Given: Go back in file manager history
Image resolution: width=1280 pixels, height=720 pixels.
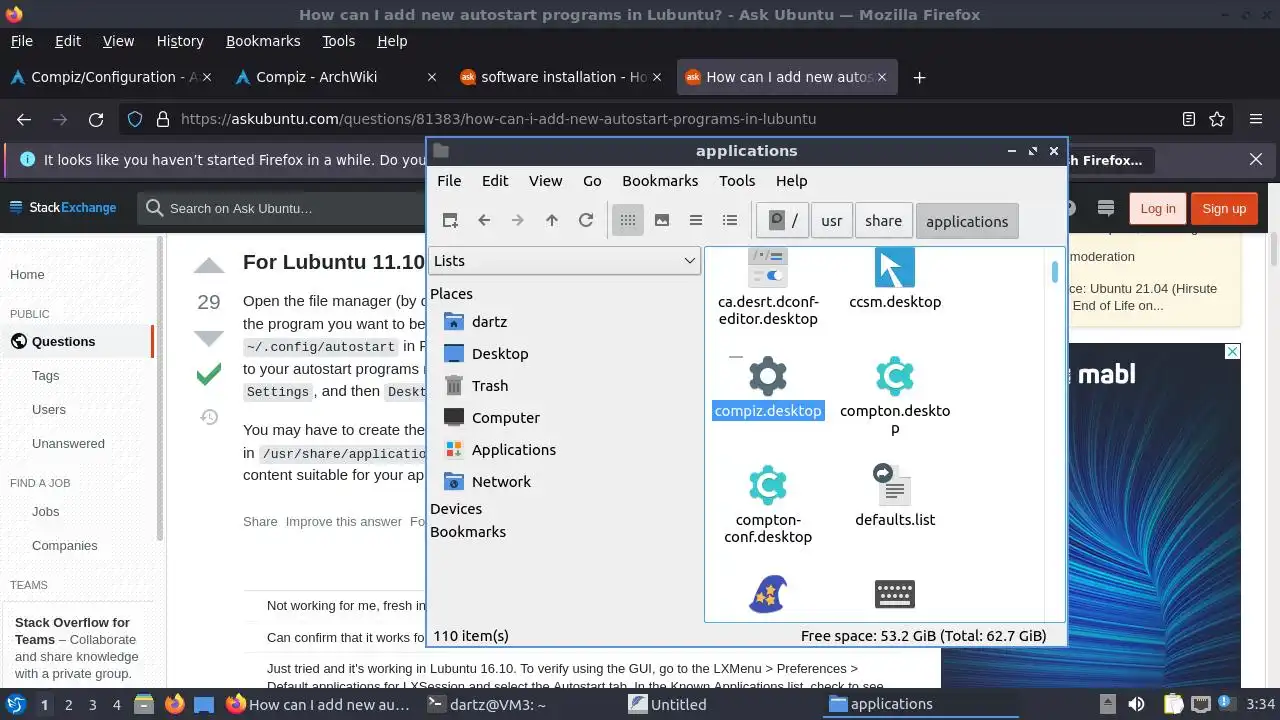Looking at the screenshot, I should tap(484, 221).
